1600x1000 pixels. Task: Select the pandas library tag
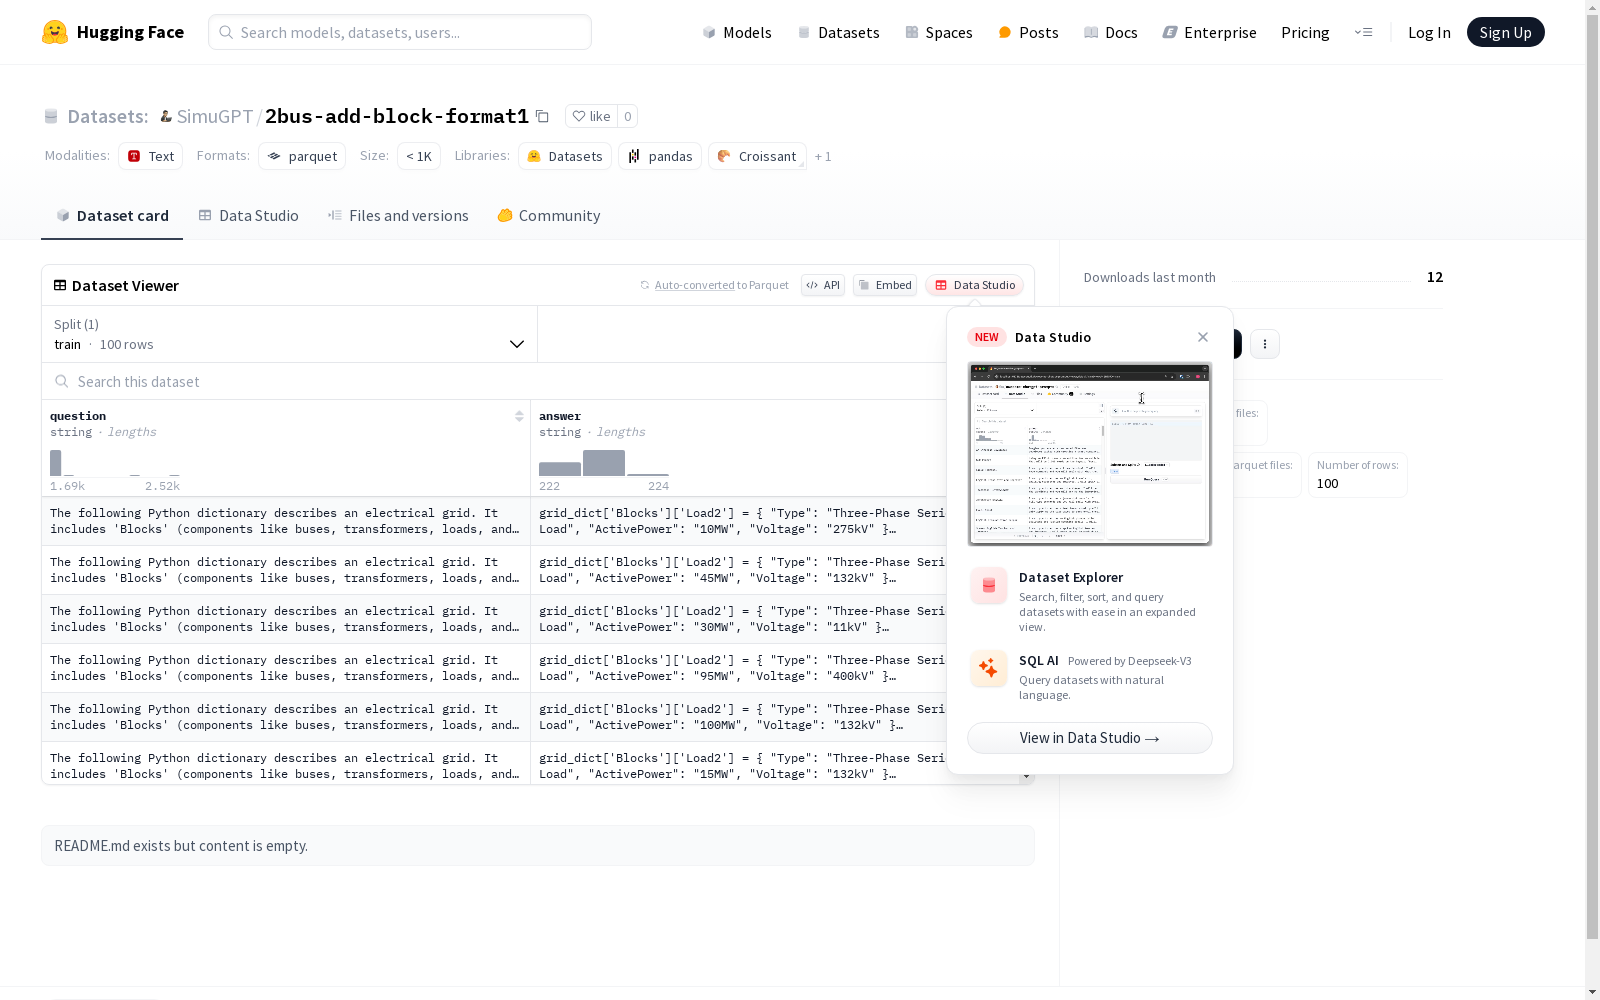(660, 156)
